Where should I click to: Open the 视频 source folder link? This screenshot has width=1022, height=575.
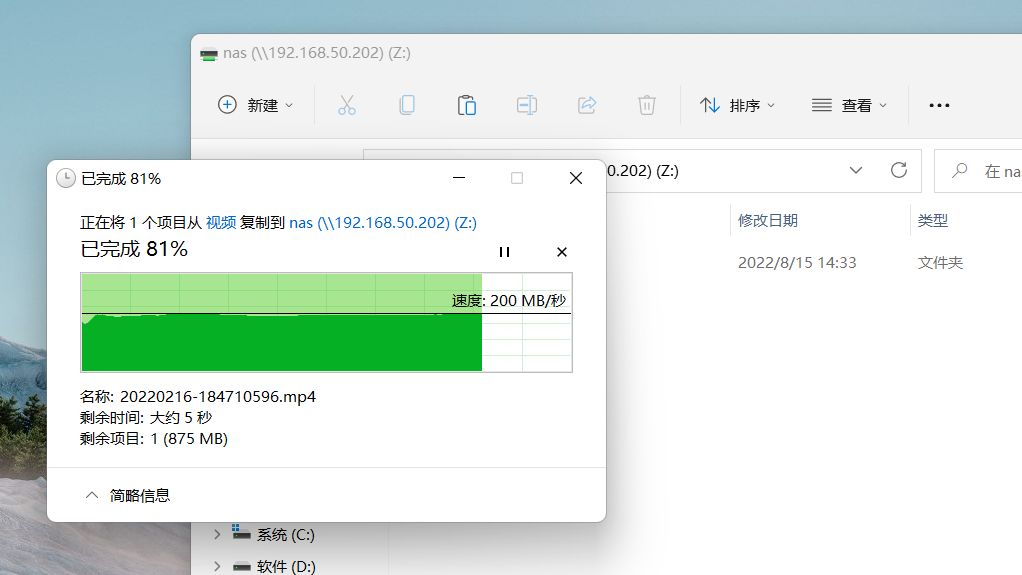tap(221, 223)
